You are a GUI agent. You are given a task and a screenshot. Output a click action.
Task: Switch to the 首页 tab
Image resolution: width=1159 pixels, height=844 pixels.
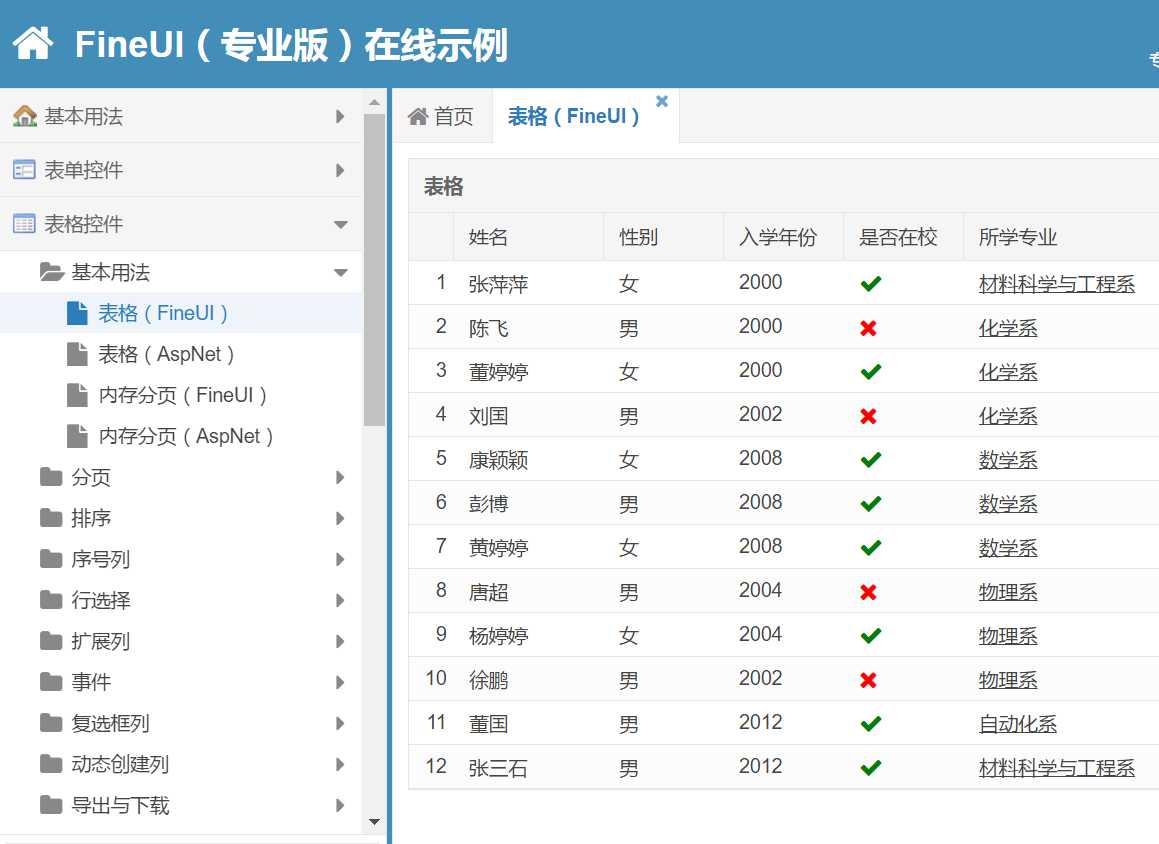pos(441,116)
